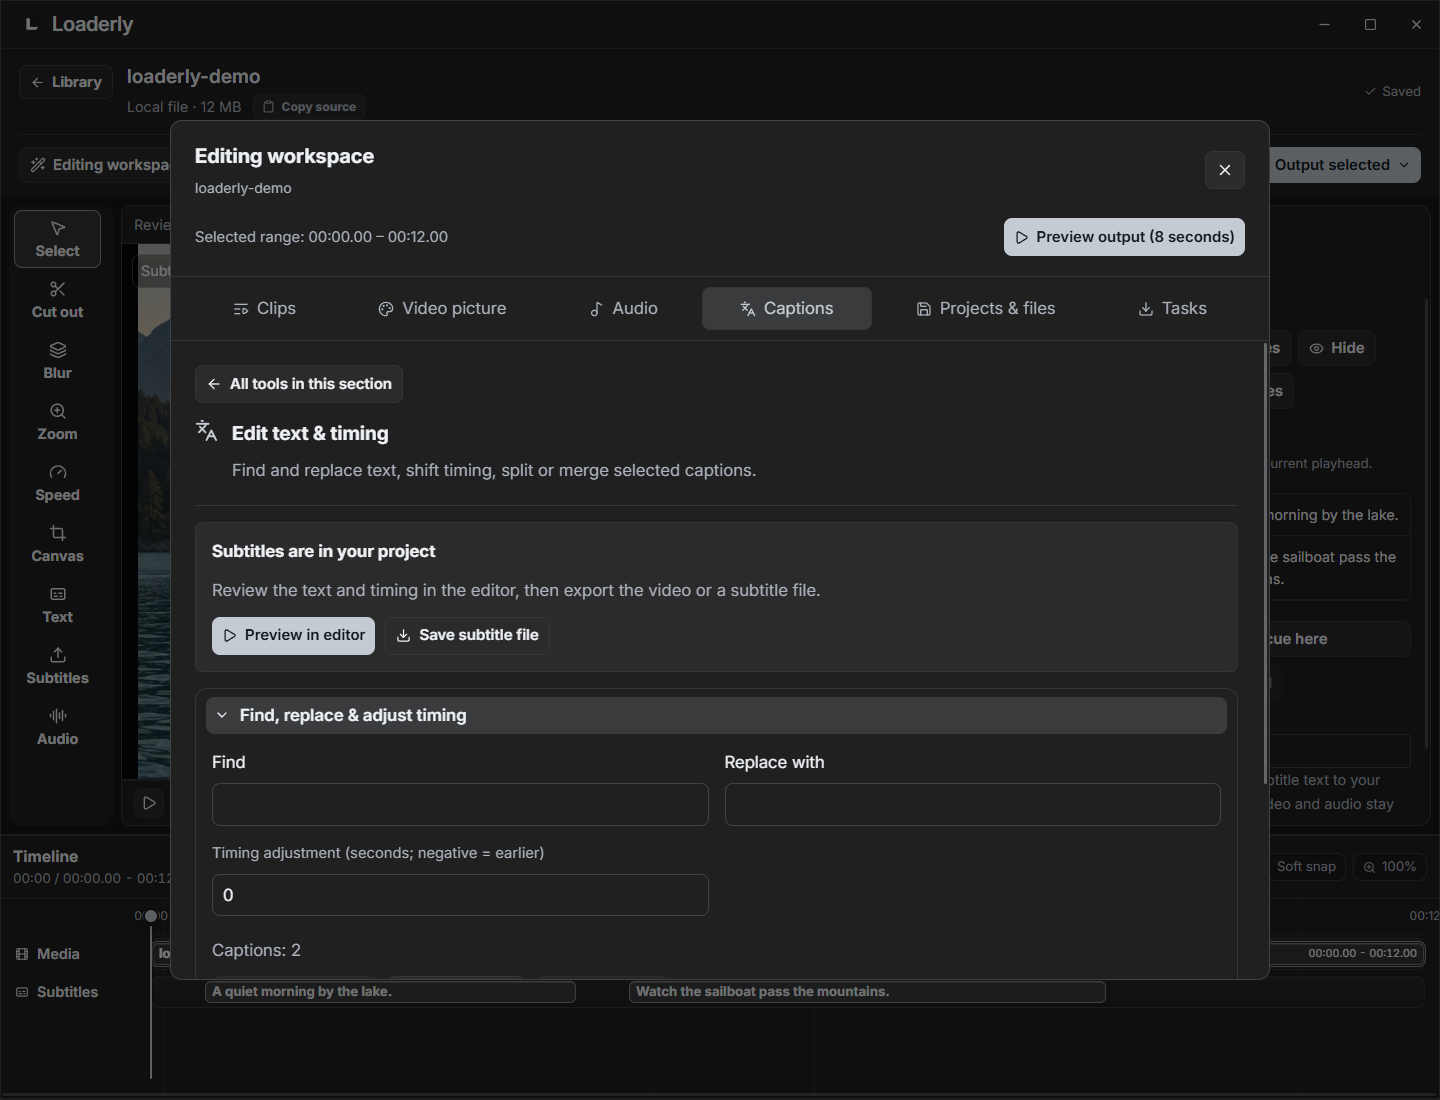
Task: Toggle the Soft snap option
Action: point(1305,867)
